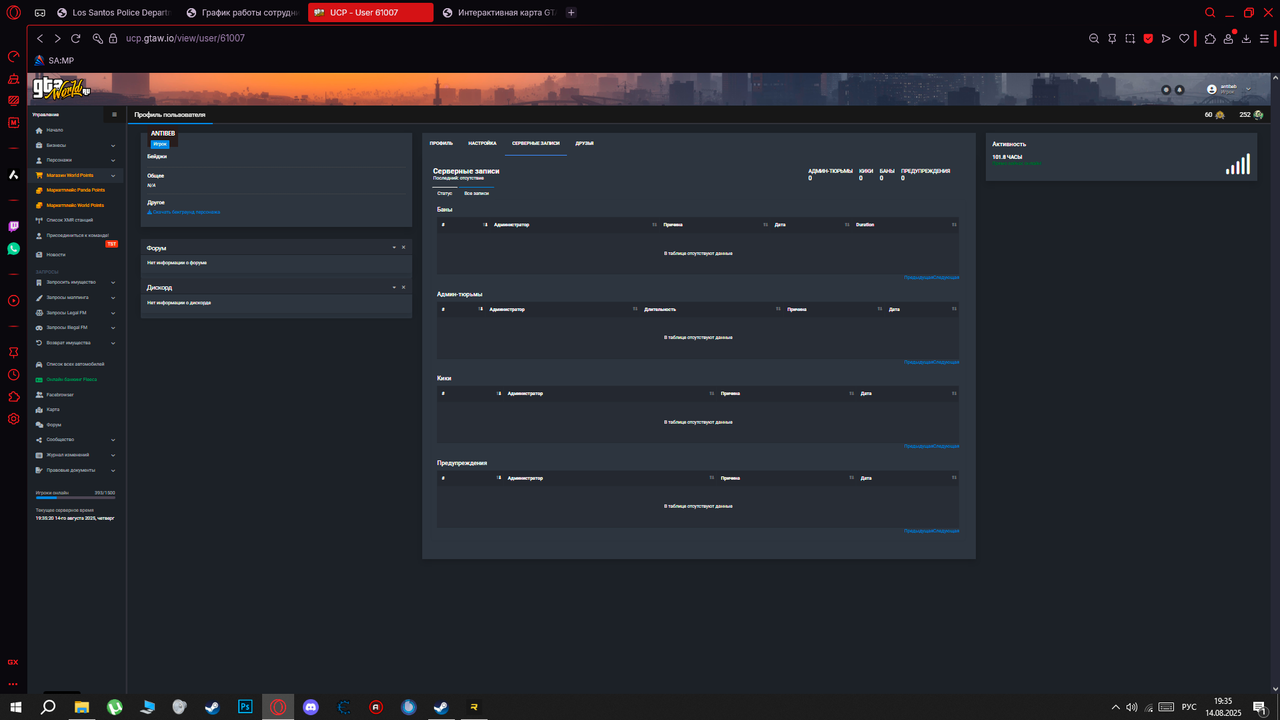
Task: Sort Баны table by Duration column
Action: point(904,225)
